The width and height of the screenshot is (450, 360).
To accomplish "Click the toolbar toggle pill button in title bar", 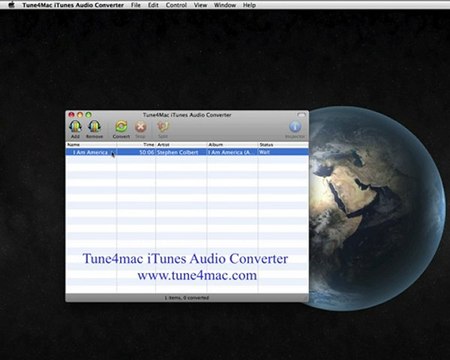I will tap(301, 115).
